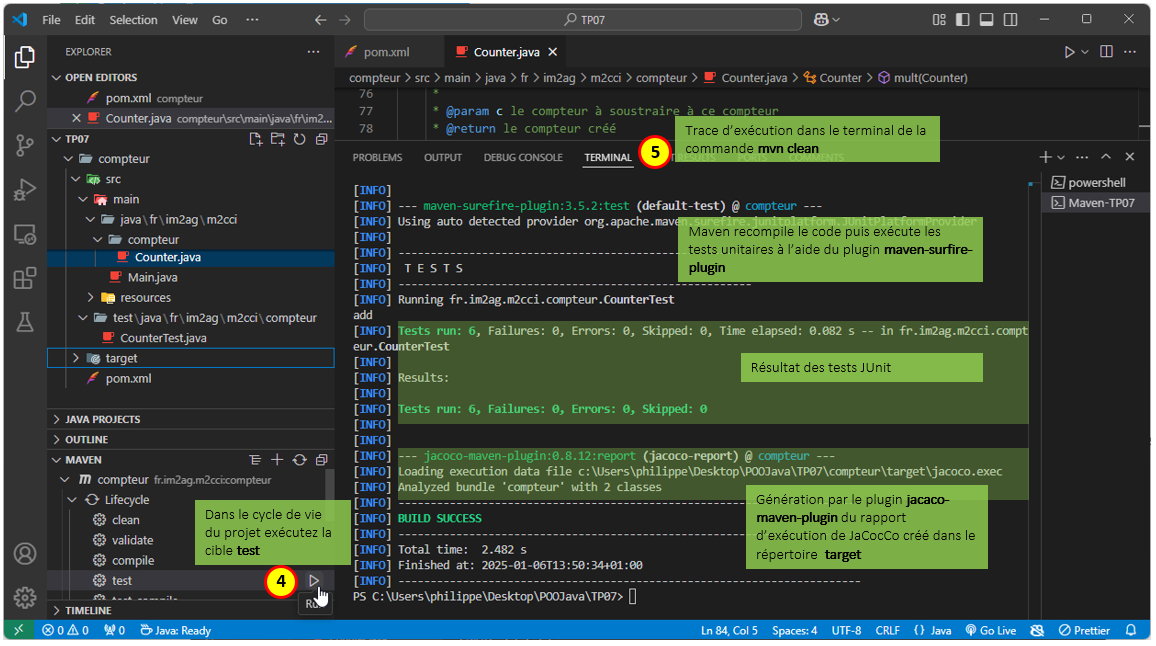Screen dimensions: 1156x646
Task: Toggle the primary sidebar layout button
Action: pos(962,20)
